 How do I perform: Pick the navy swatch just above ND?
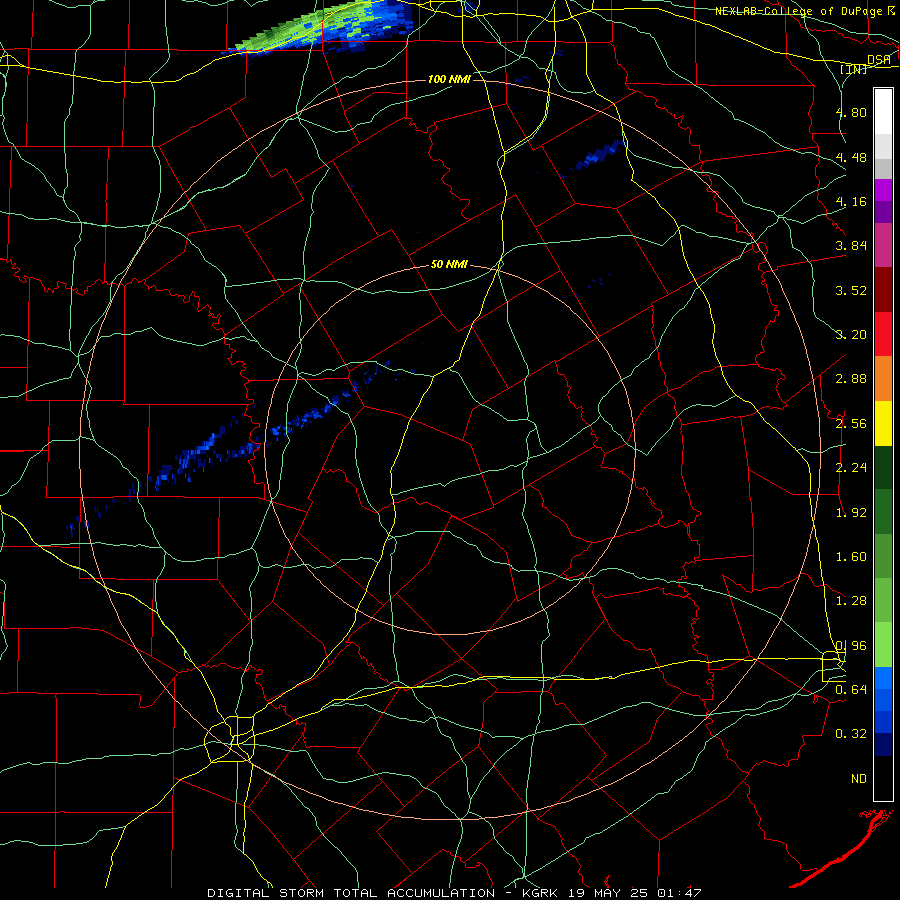[883, 744]
